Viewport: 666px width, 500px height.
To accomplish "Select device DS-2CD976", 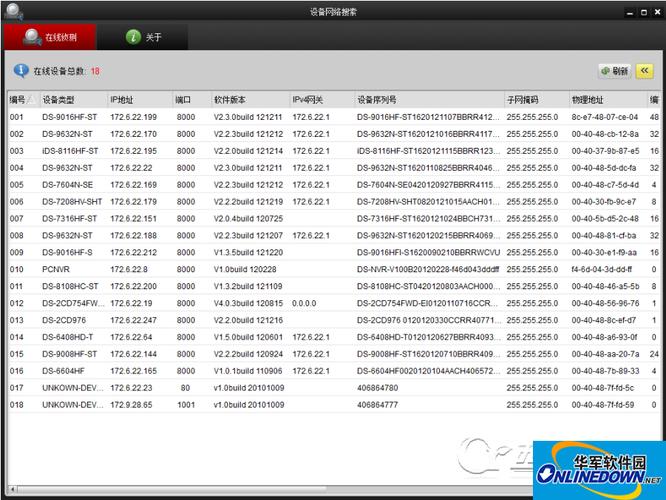I will coord(64,320).
